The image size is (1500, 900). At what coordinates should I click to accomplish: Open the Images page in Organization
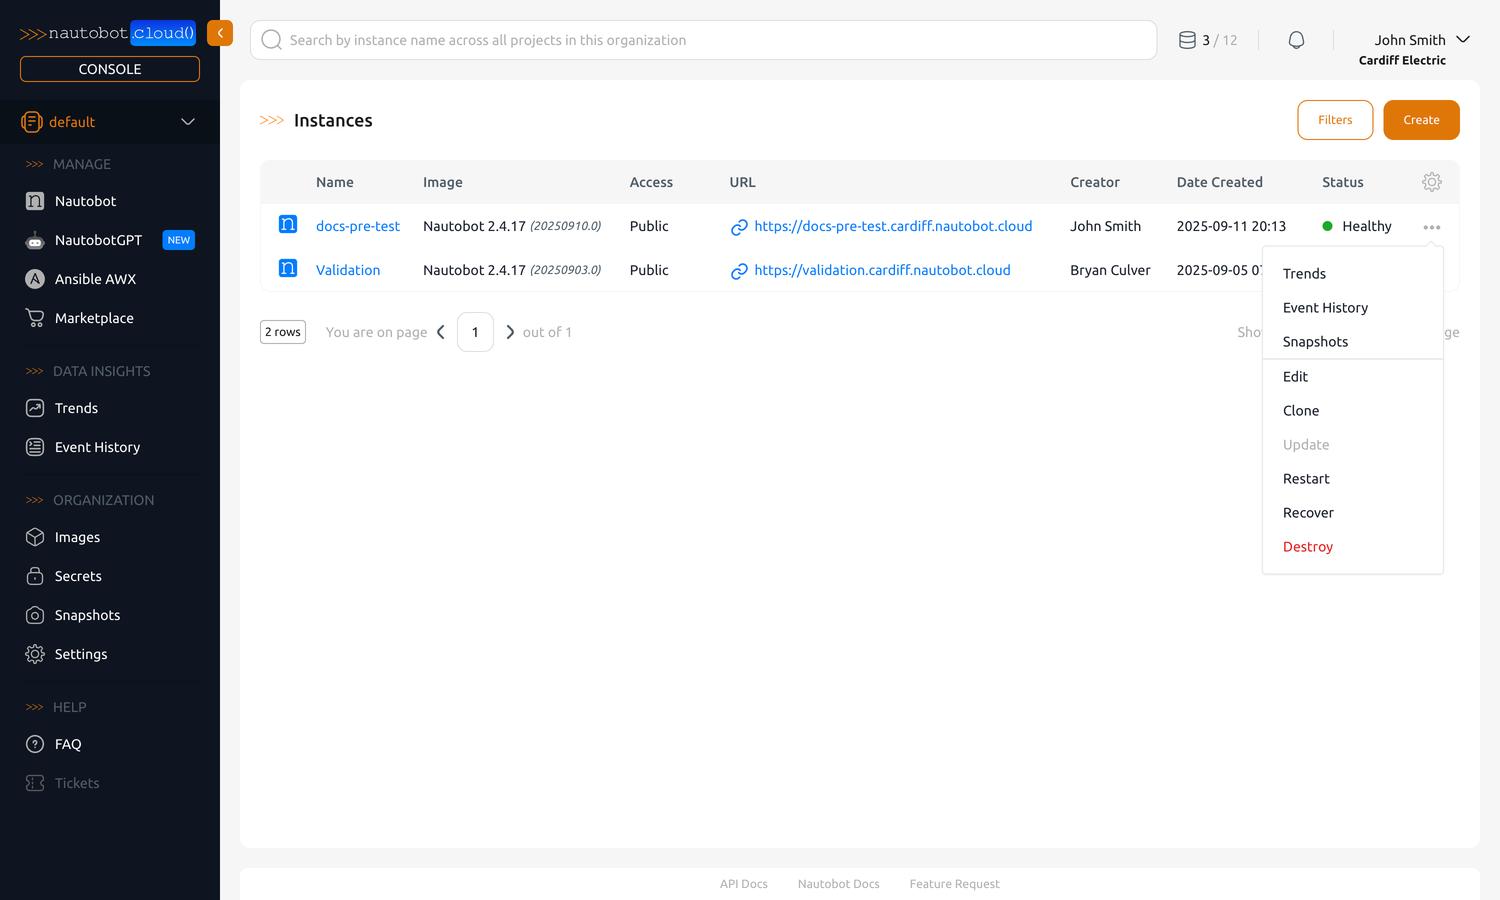click(x=76, y=537)
